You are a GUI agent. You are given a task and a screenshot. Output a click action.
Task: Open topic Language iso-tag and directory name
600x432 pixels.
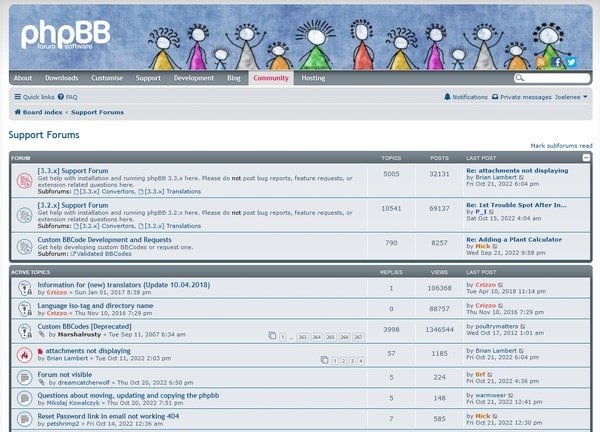click(x=95, y=306)
